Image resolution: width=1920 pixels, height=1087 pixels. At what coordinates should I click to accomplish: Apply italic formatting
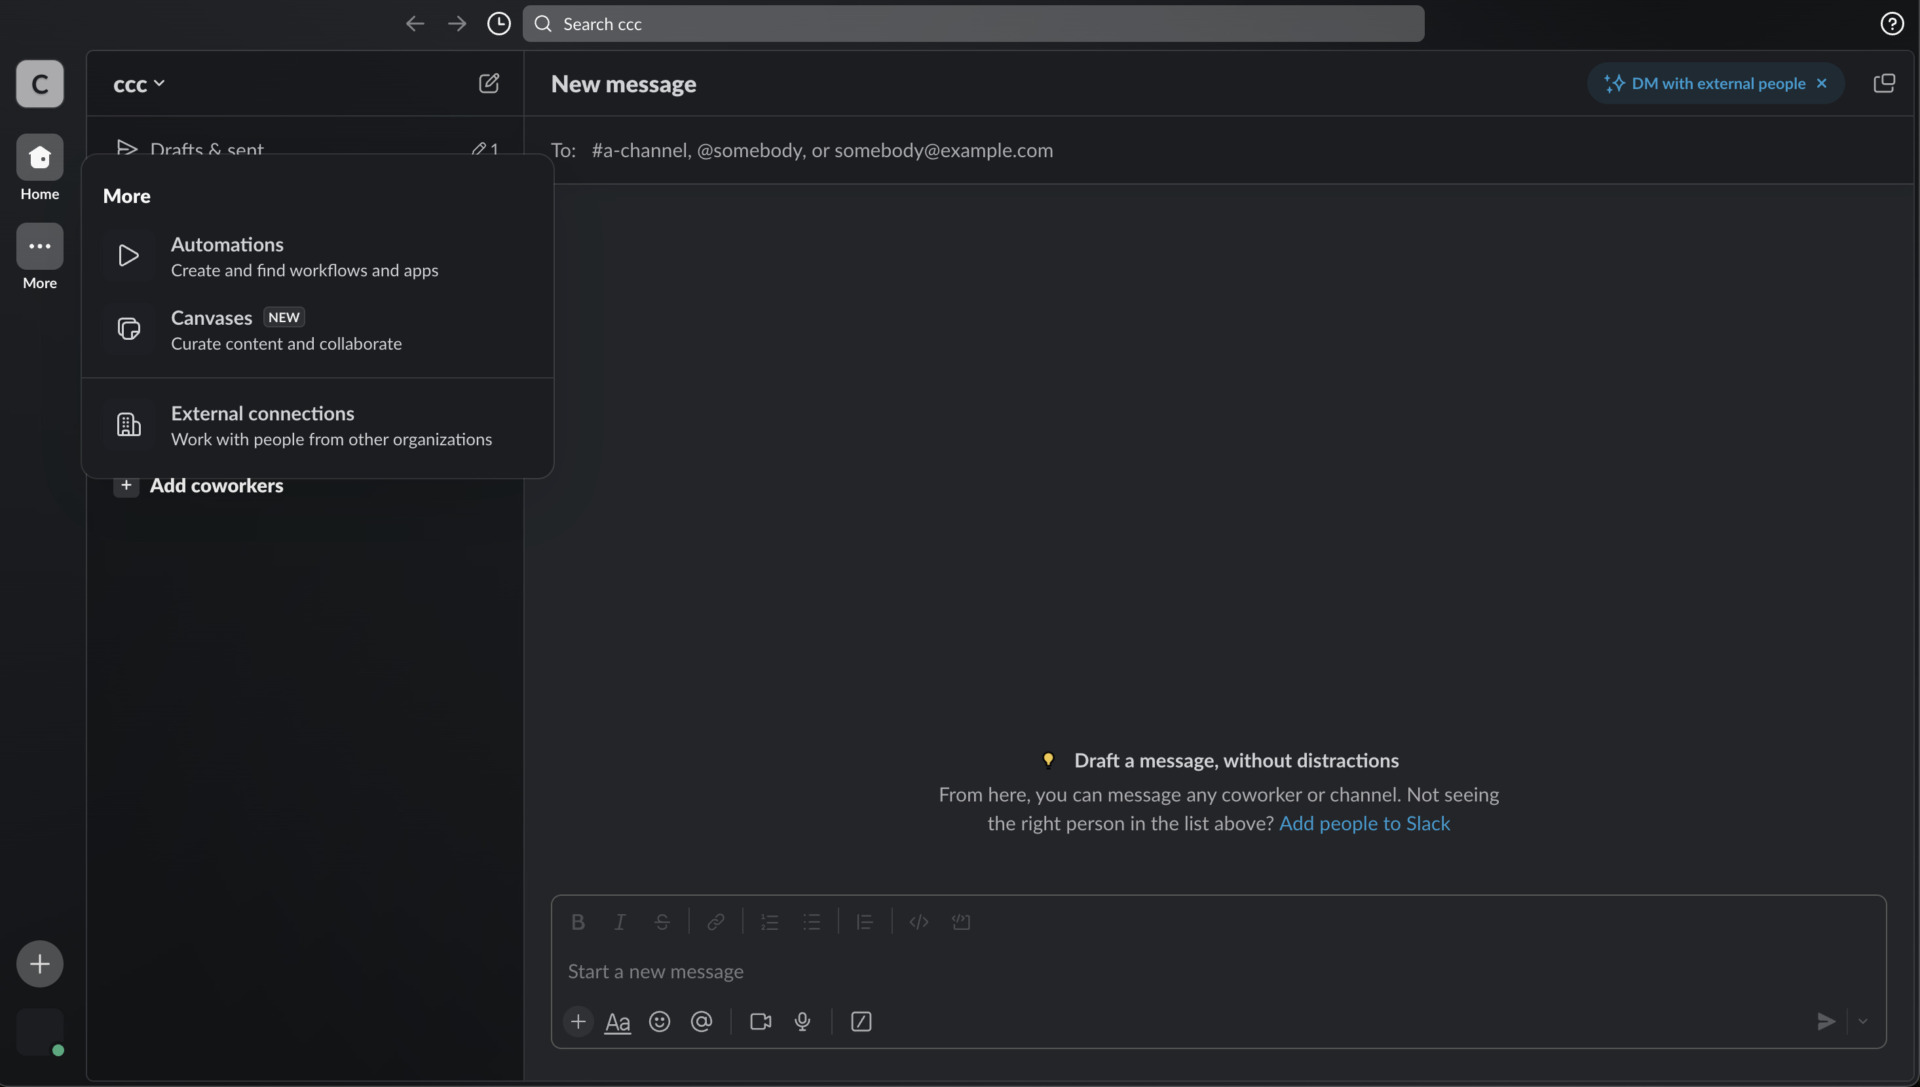point(620,921)
